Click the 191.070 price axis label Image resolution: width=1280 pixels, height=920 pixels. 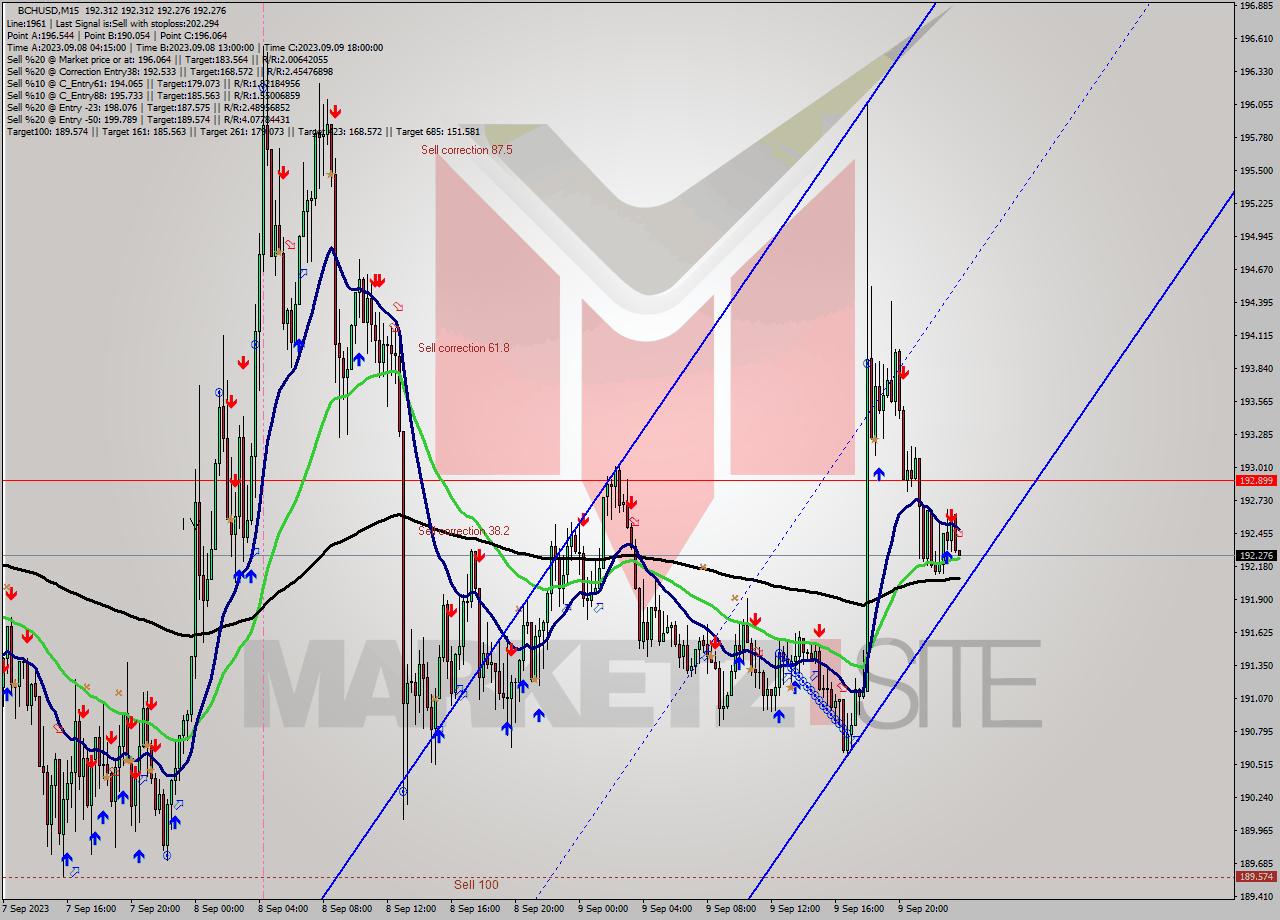coord(1255,699)
